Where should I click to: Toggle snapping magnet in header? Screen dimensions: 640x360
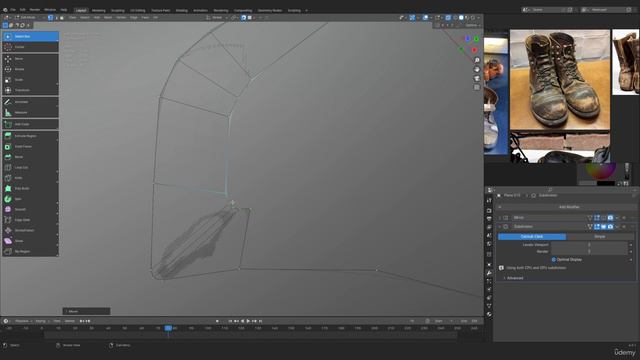click(x=244, y=18)
